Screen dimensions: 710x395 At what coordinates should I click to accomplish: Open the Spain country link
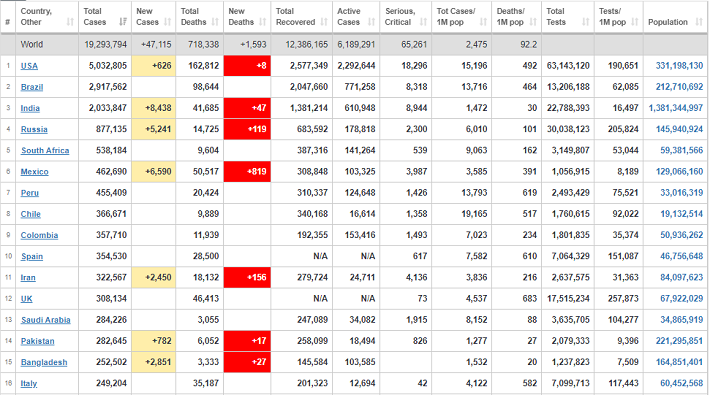[32, 256]
